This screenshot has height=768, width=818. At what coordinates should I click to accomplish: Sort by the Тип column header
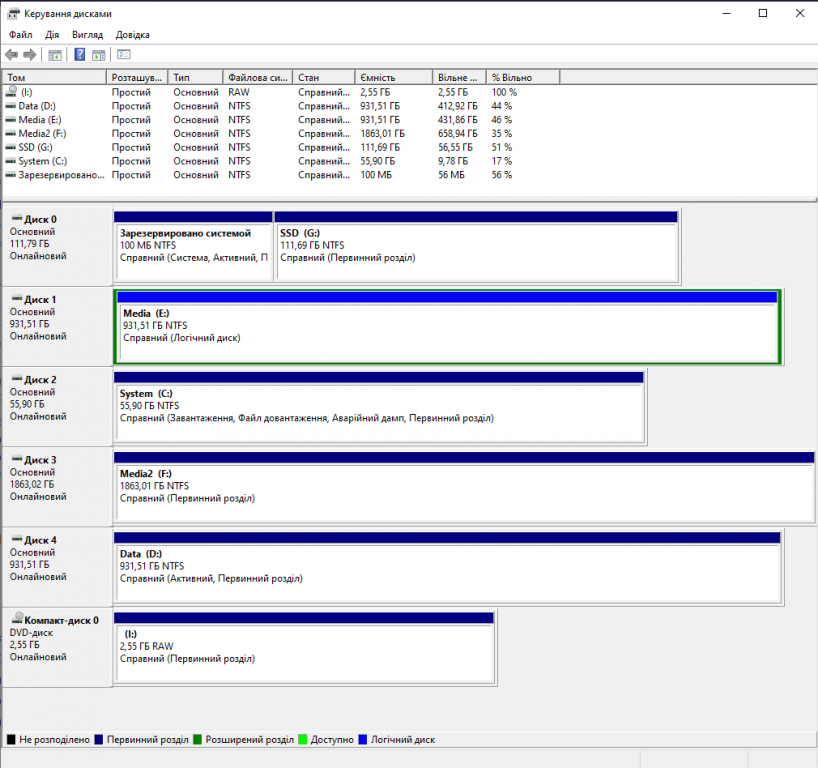196,77
